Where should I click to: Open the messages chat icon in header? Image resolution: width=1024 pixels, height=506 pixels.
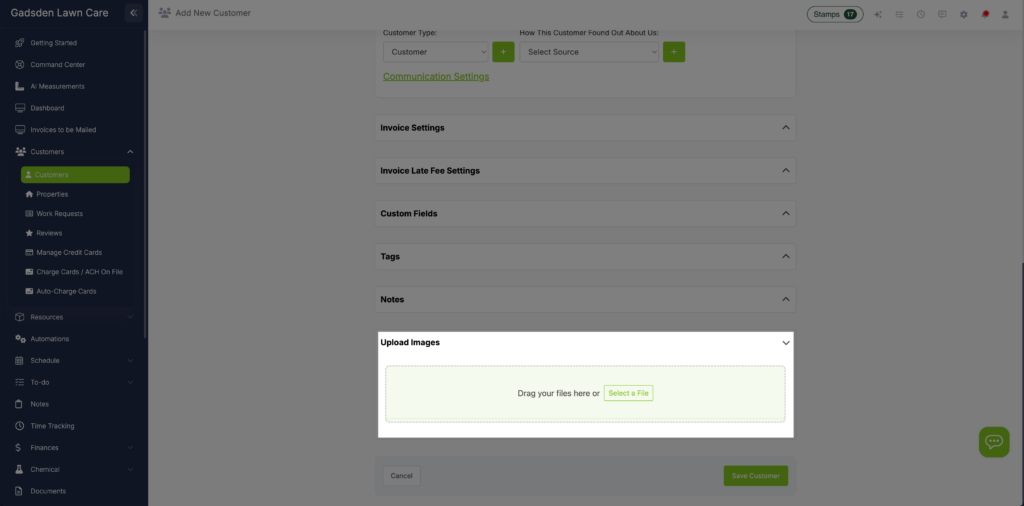coord(942,14)
